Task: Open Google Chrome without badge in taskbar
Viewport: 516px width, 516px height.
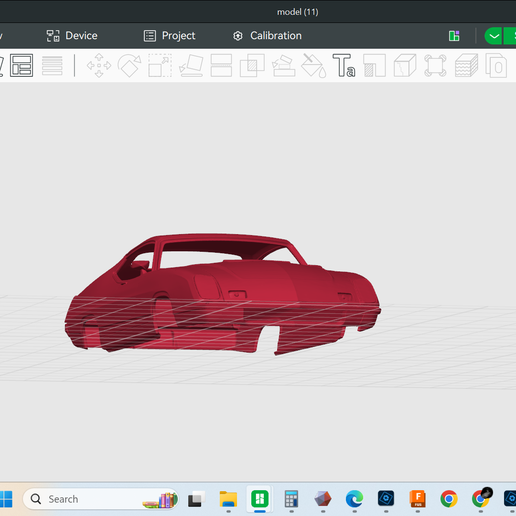Action: (x=449, y=499)
